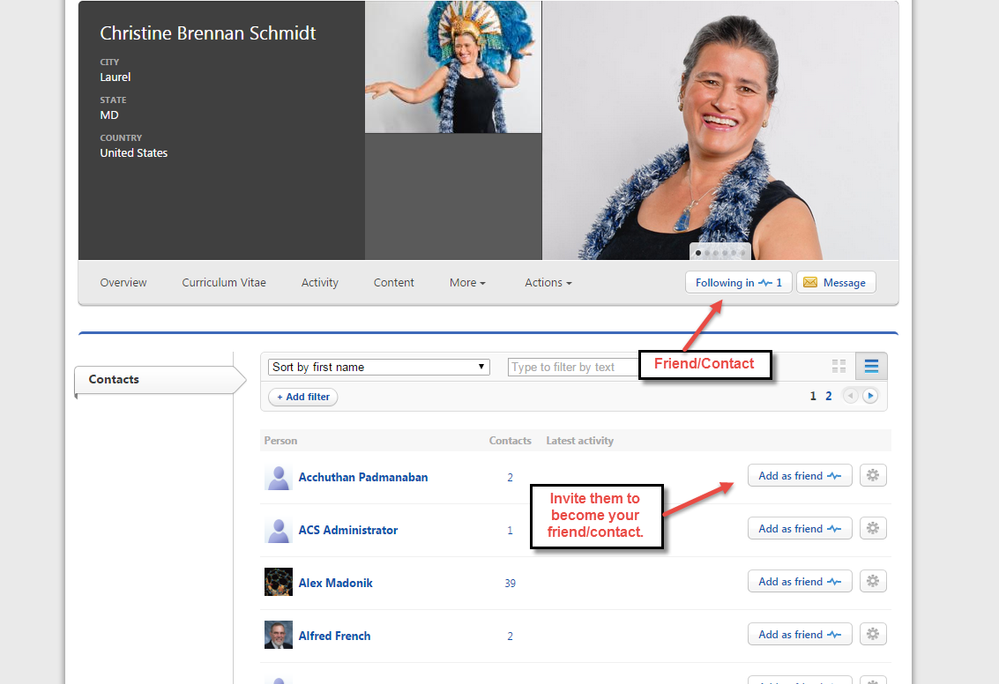Expand the More menu

[x=467, y=283]
